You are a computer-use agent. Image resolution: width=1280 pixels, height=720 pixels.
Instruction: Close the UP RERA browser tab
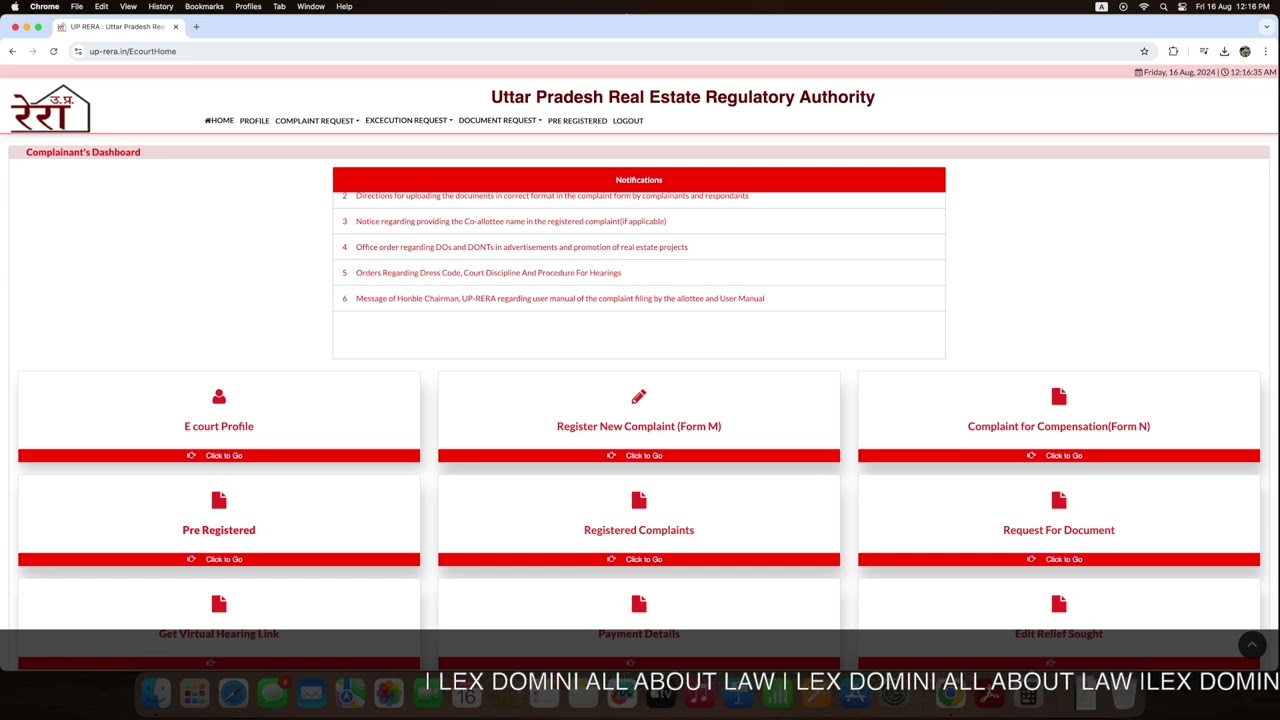click(176, 27)
